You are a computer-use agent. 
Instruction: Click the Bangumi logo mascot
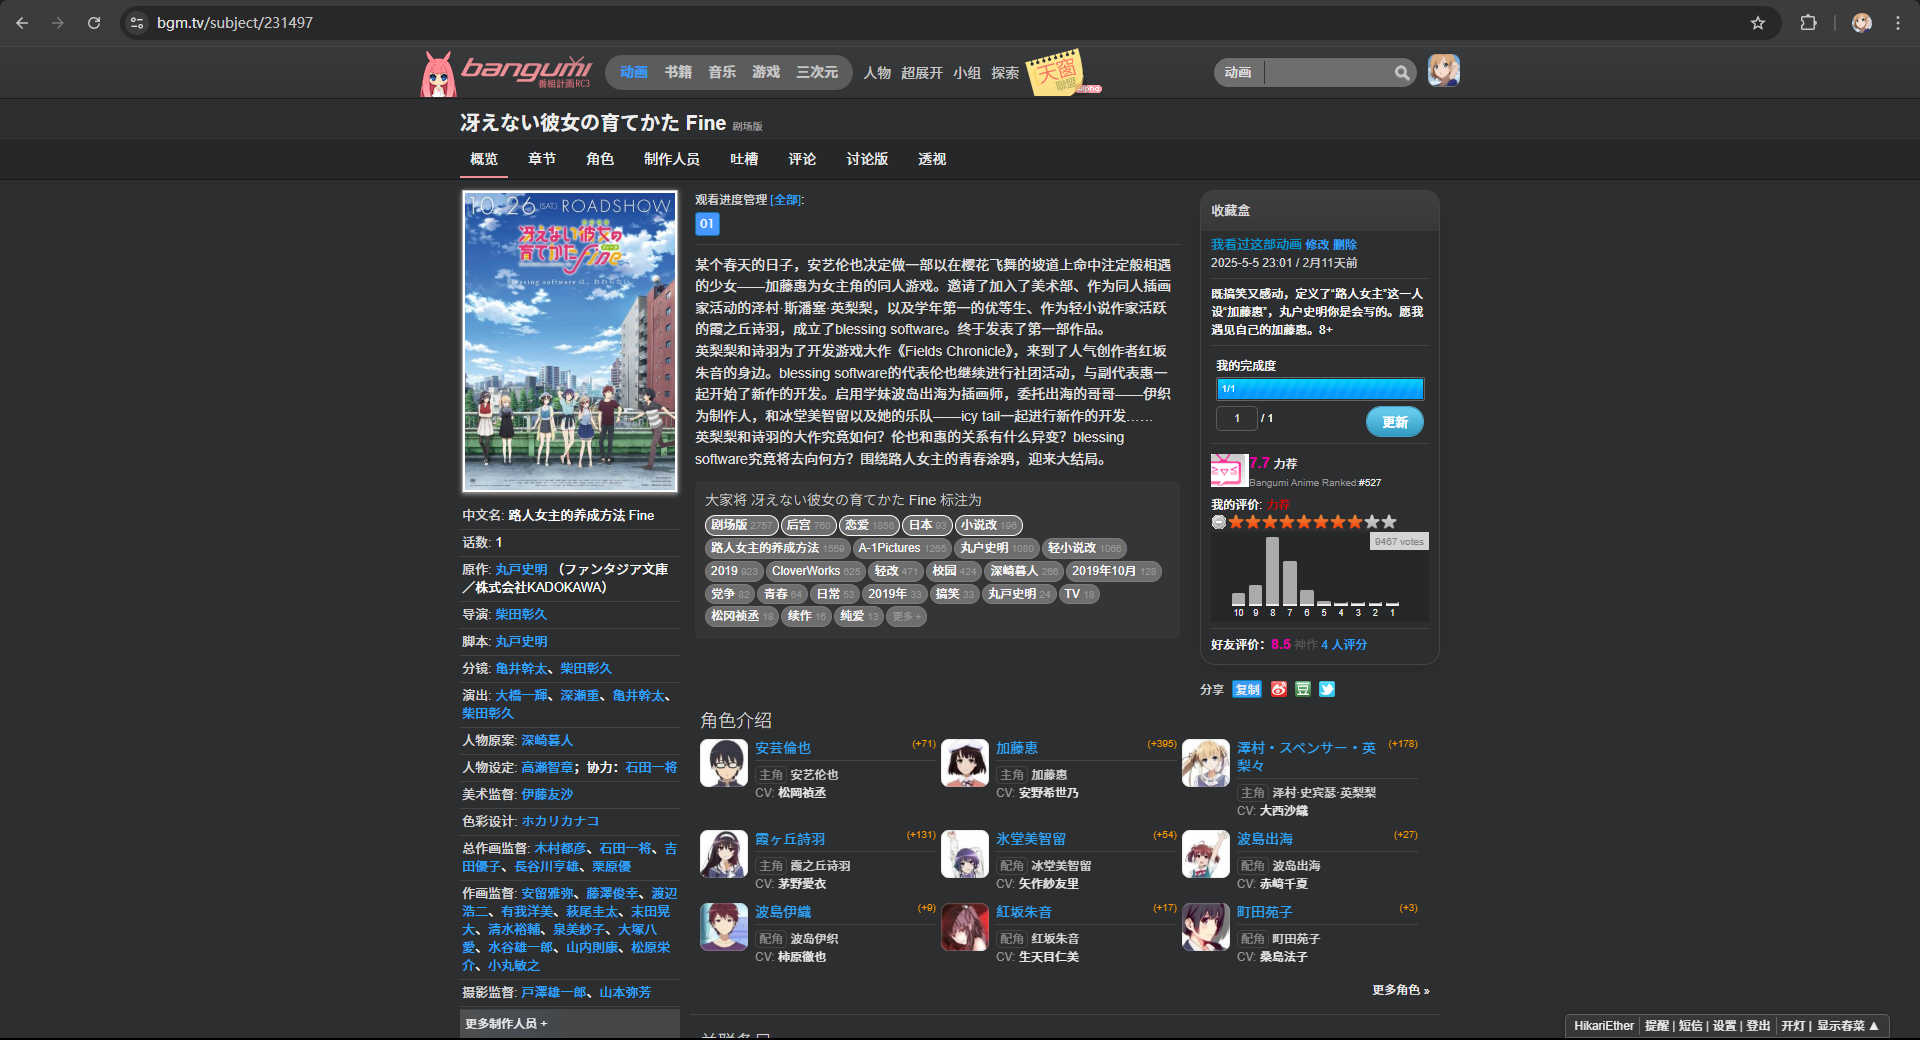tap(438, 74)
